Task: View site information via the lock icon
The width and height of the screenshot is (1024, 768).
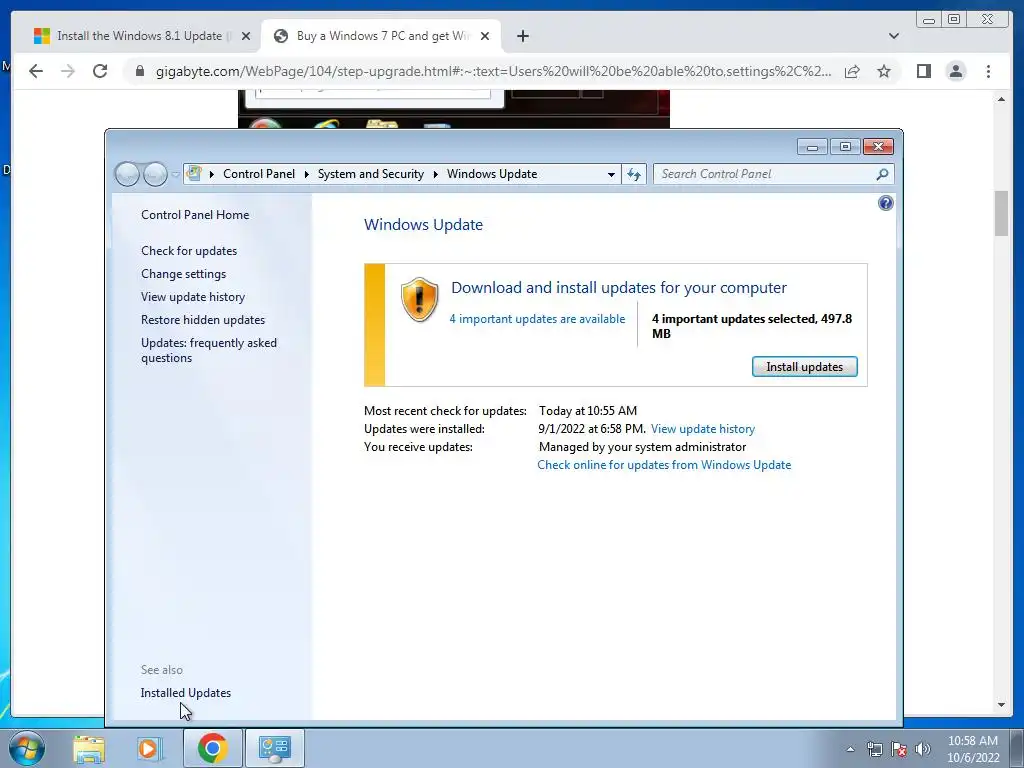Action: (x=140, y=71)
